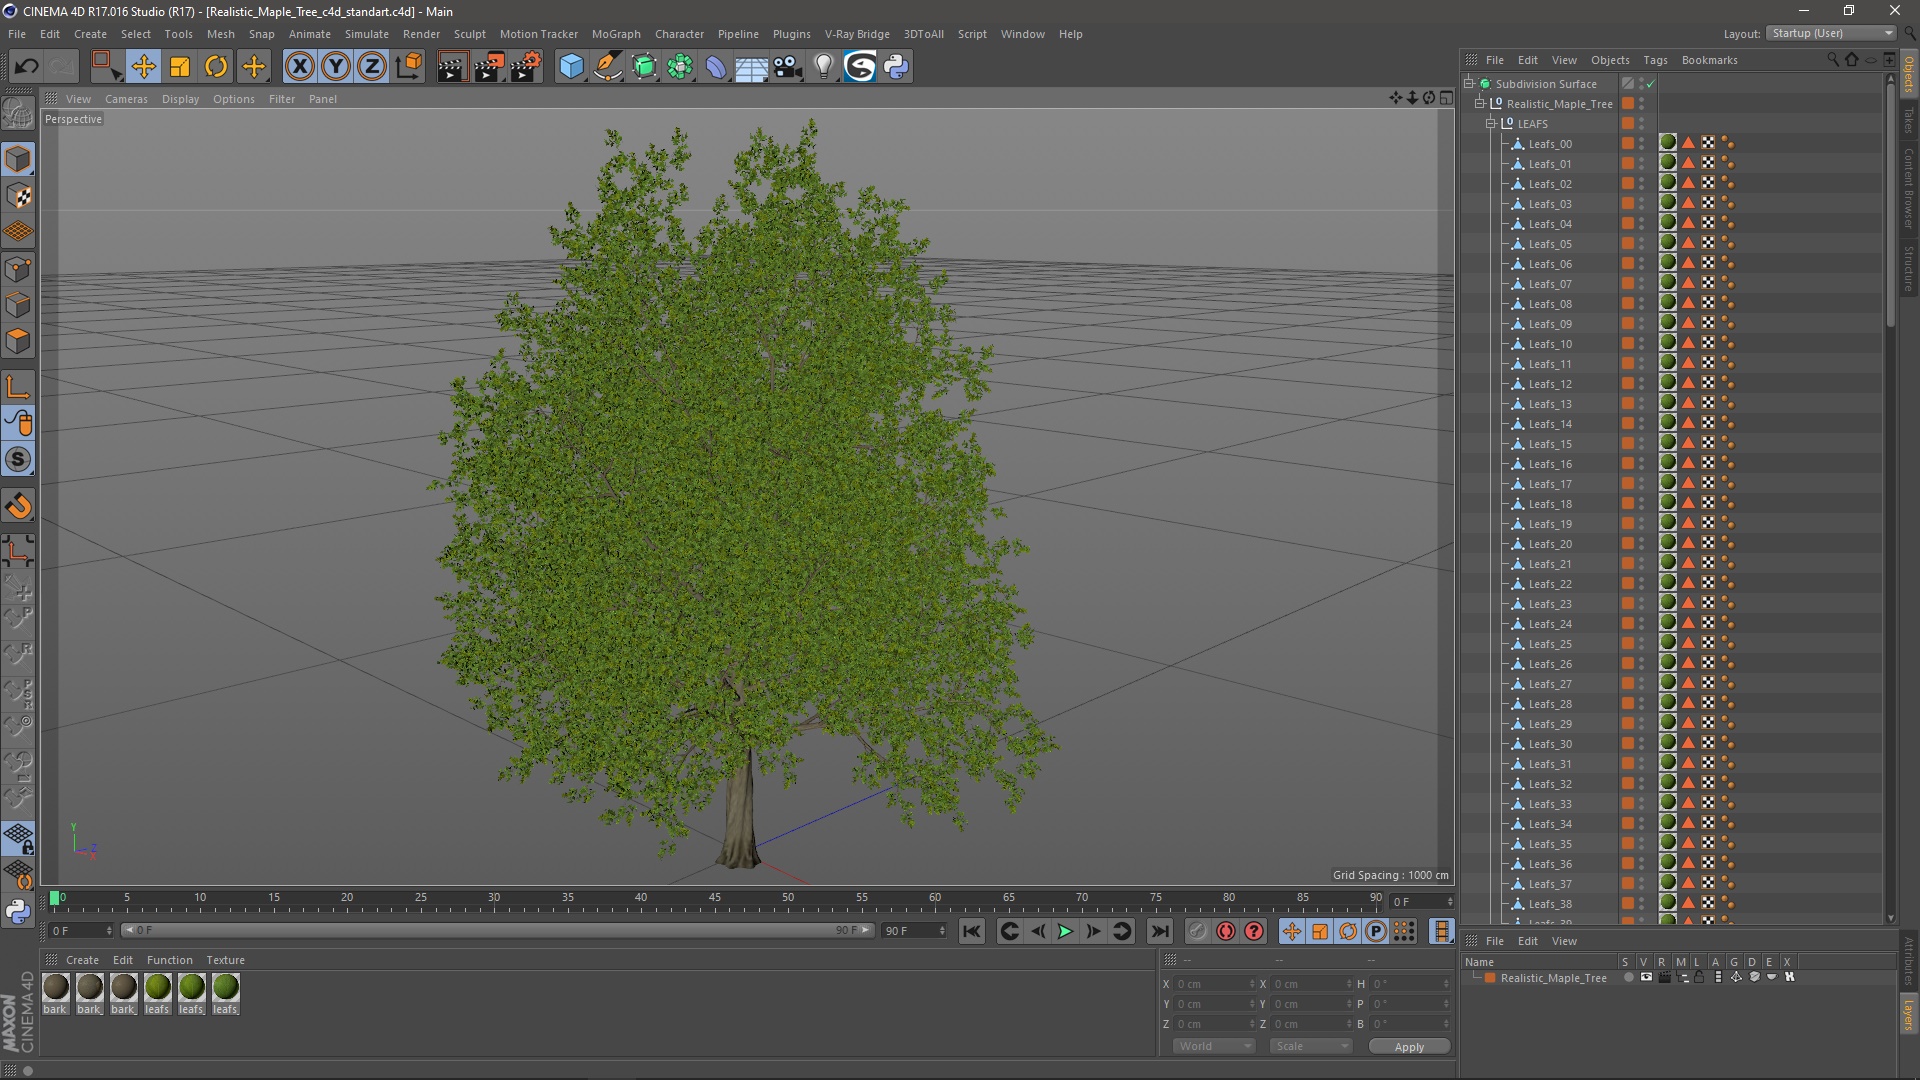Add a Cube primitive object

point(571,67)
